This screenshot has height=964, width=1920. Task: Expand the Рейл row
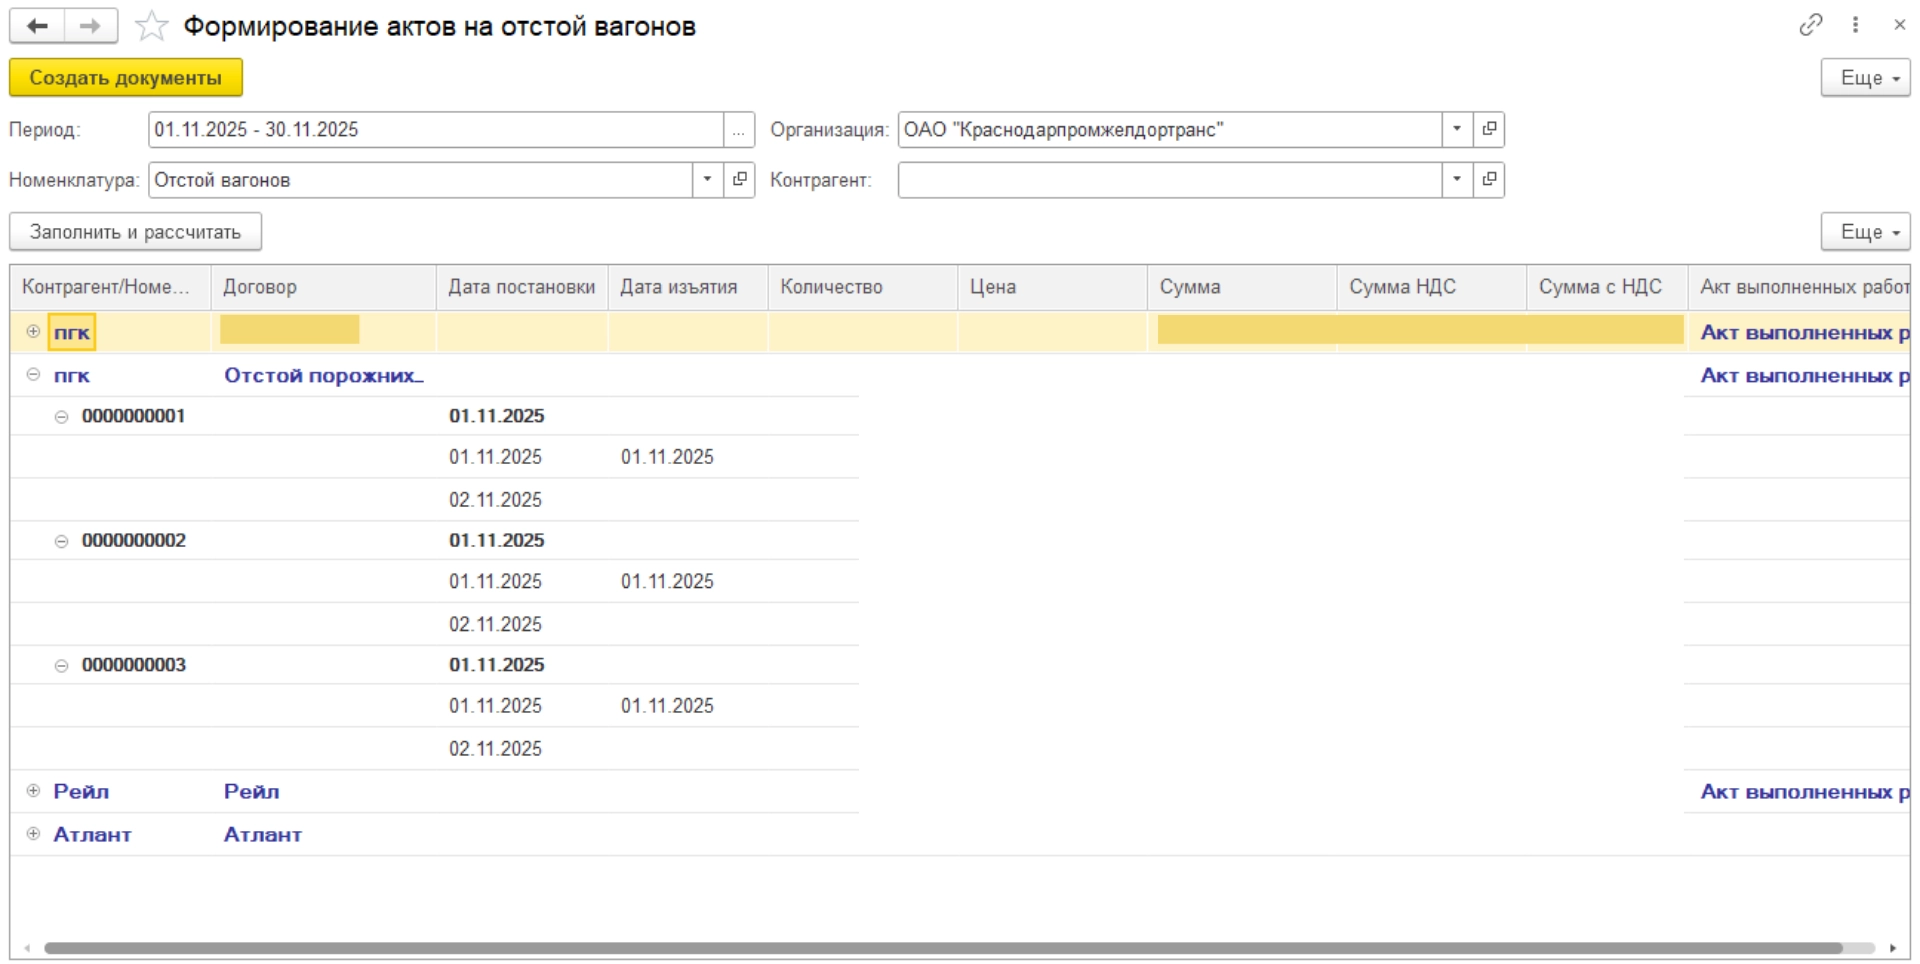point(33,791)
